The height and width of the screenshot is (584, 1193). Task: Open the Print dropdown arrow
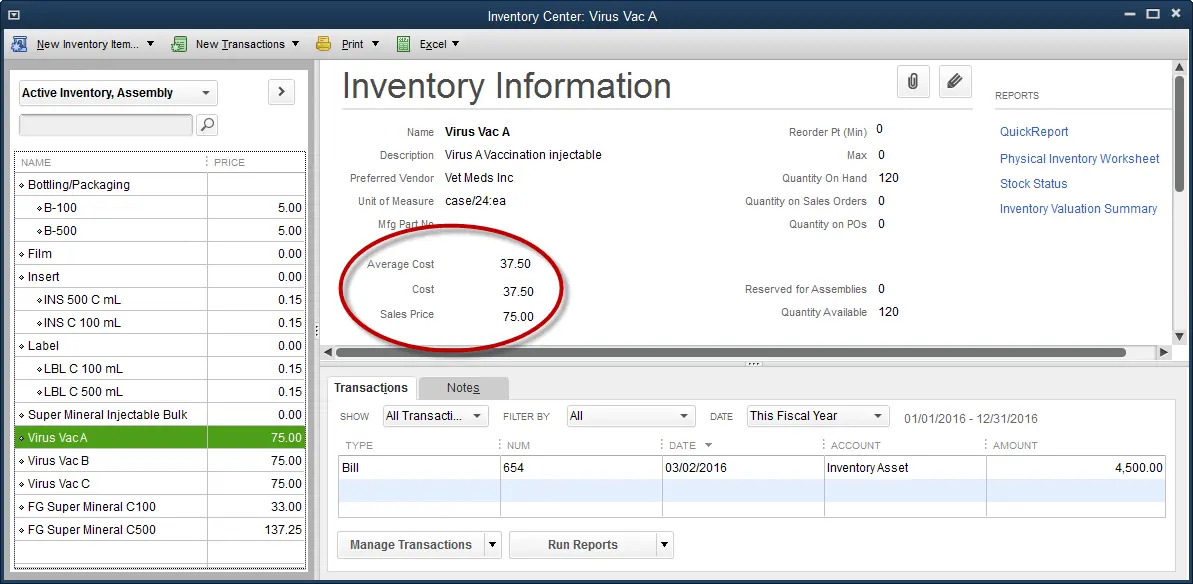click(375, 44)
